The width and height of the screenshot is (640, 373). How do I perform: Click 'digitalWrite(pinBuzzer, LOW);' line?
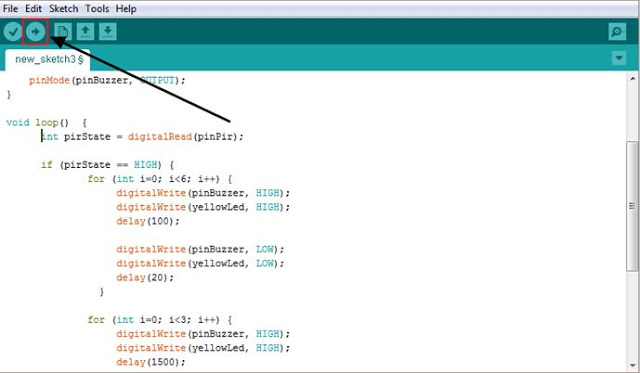pos(200,249)
